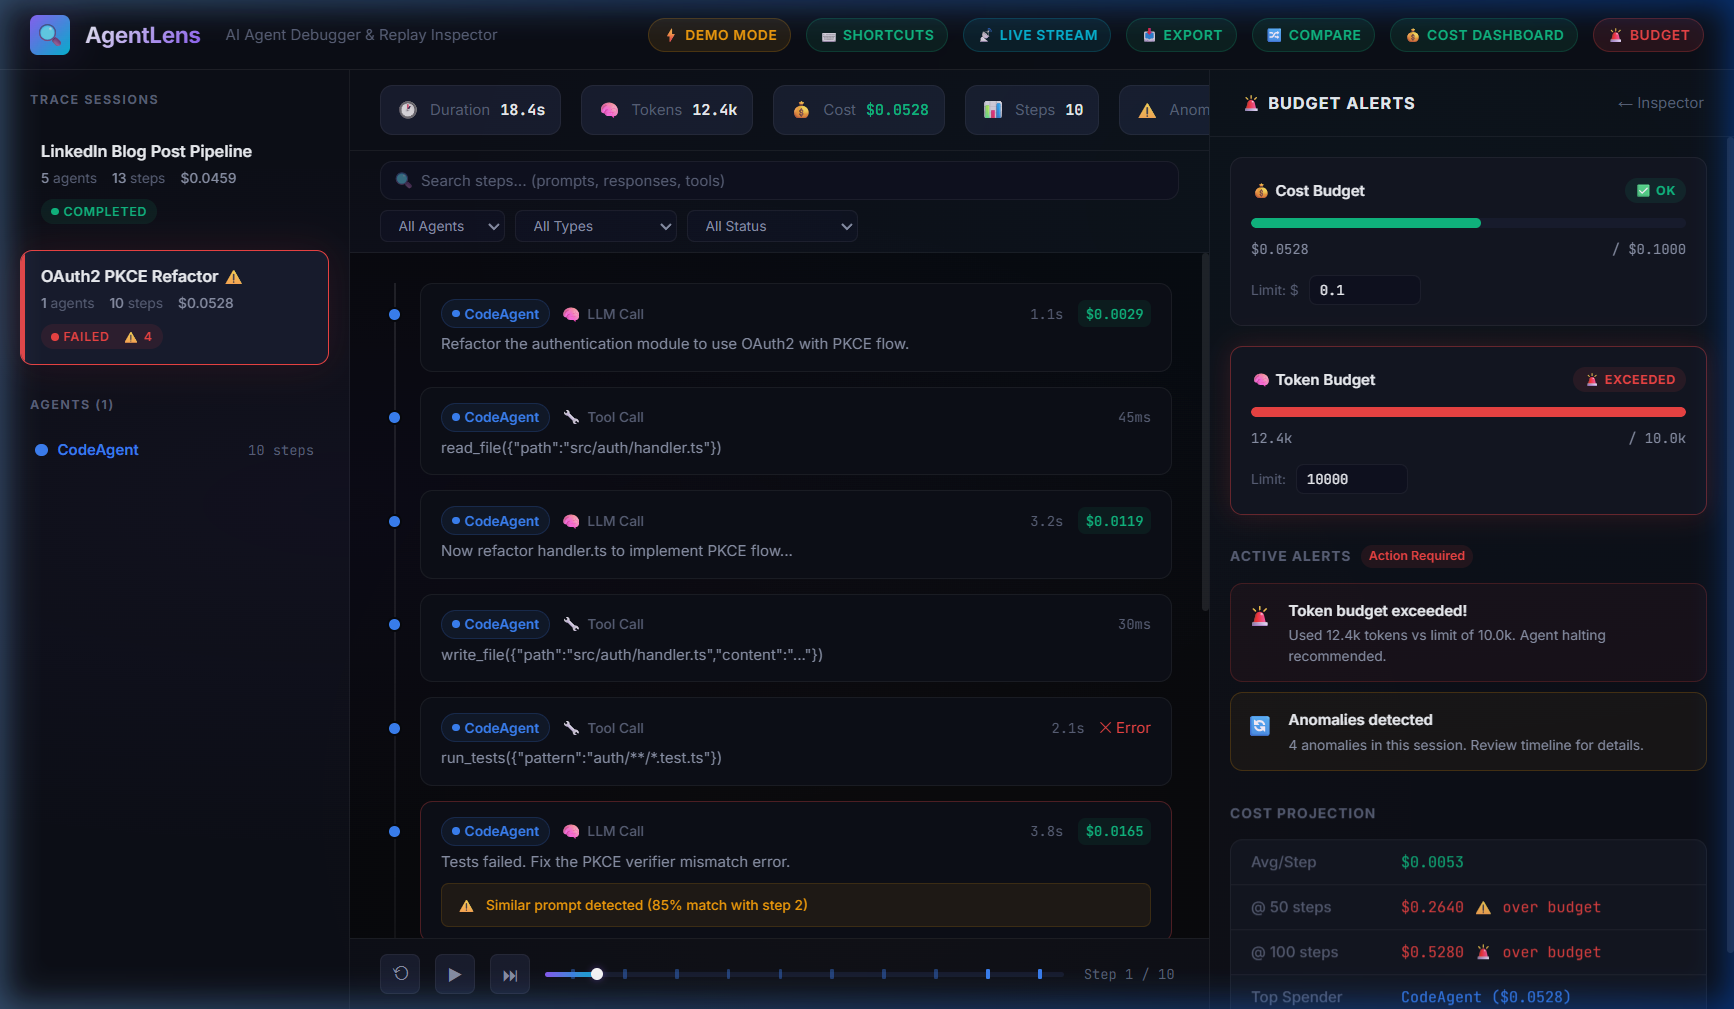Click the Anomalies warning triangle icon
This screenshot has height=1009, width=1734.
[x=1147, y=110]
